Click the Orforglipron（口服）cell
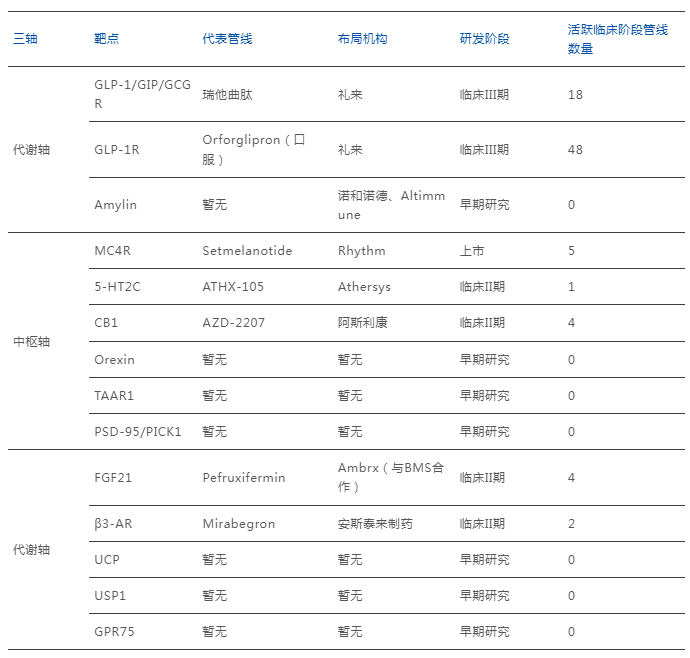690x658 pixels. [253, 149]
